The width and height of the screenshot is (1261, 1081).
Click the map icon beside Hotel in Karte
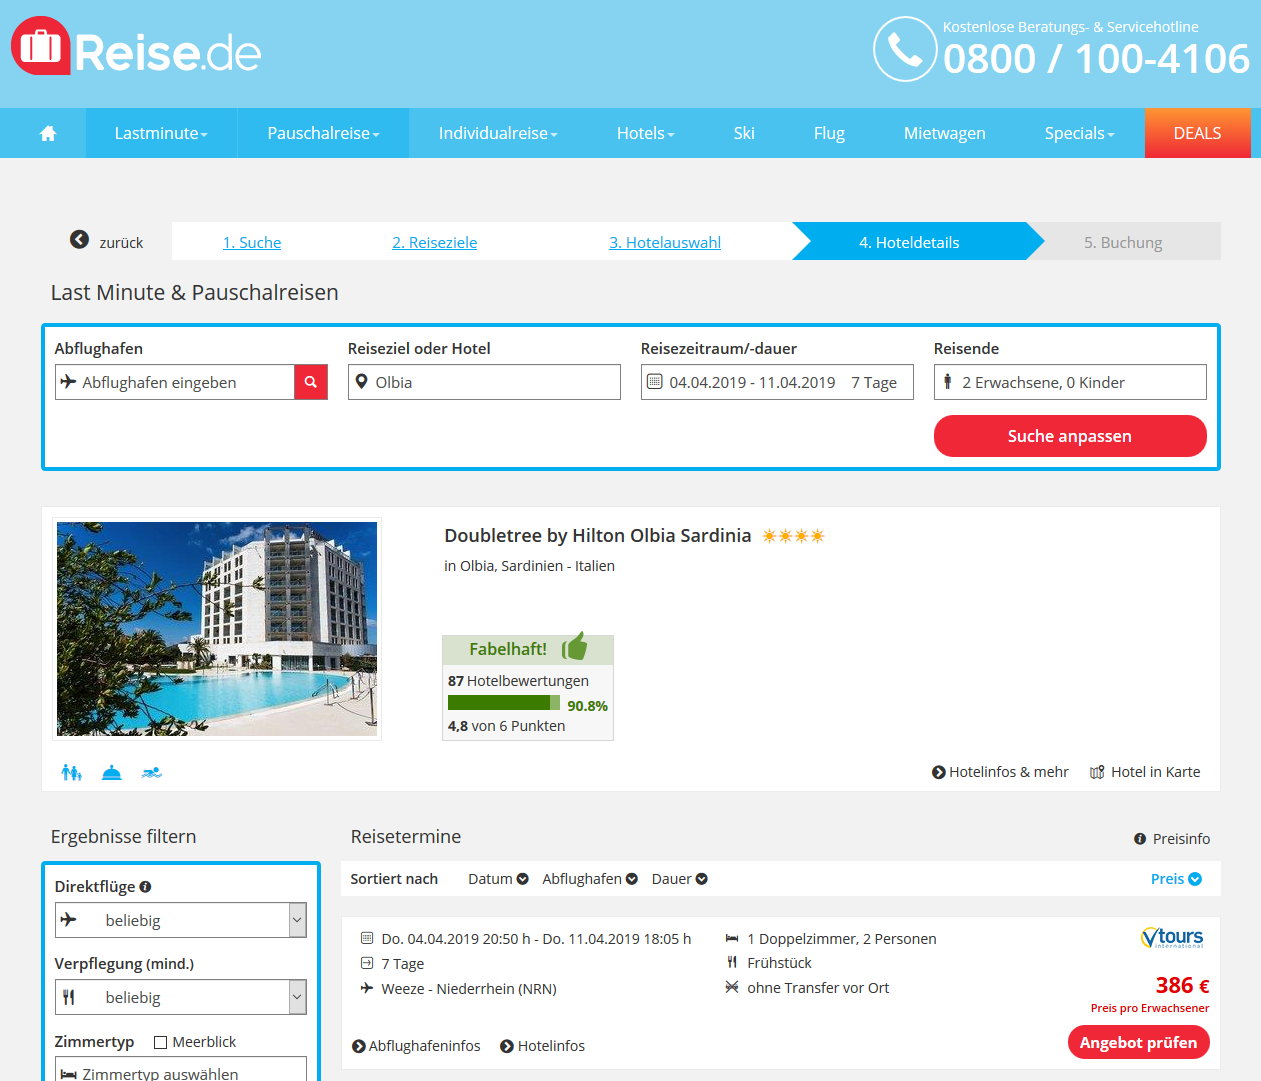pyautogui.click(x=1097, y=772)
